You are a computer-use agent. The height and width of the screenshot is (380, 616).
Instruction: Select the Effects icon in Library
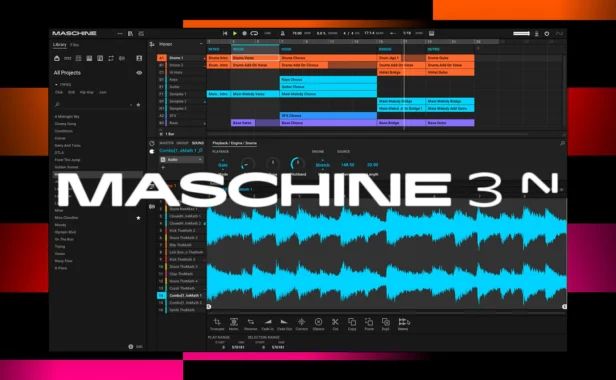click(100, 58)
